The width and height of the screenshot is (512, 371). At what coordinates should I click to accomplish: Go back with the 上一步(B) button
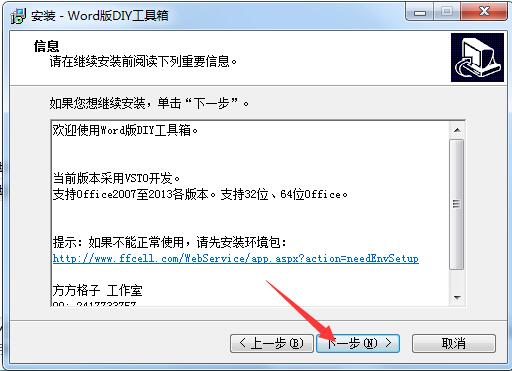click(272, 343)
